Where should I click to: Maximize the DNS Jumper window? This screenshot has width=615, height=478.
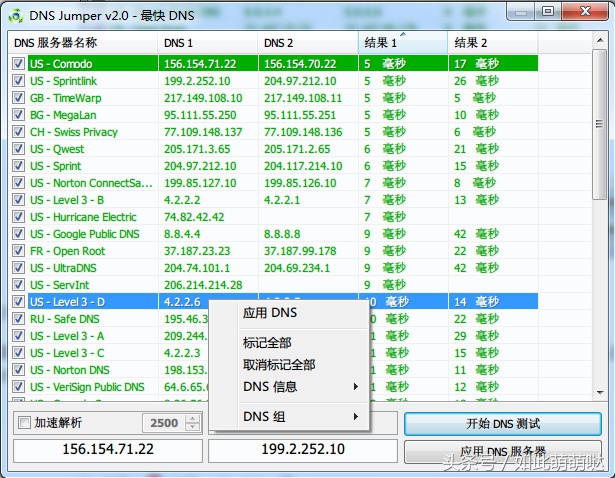[x=548, y=11]
